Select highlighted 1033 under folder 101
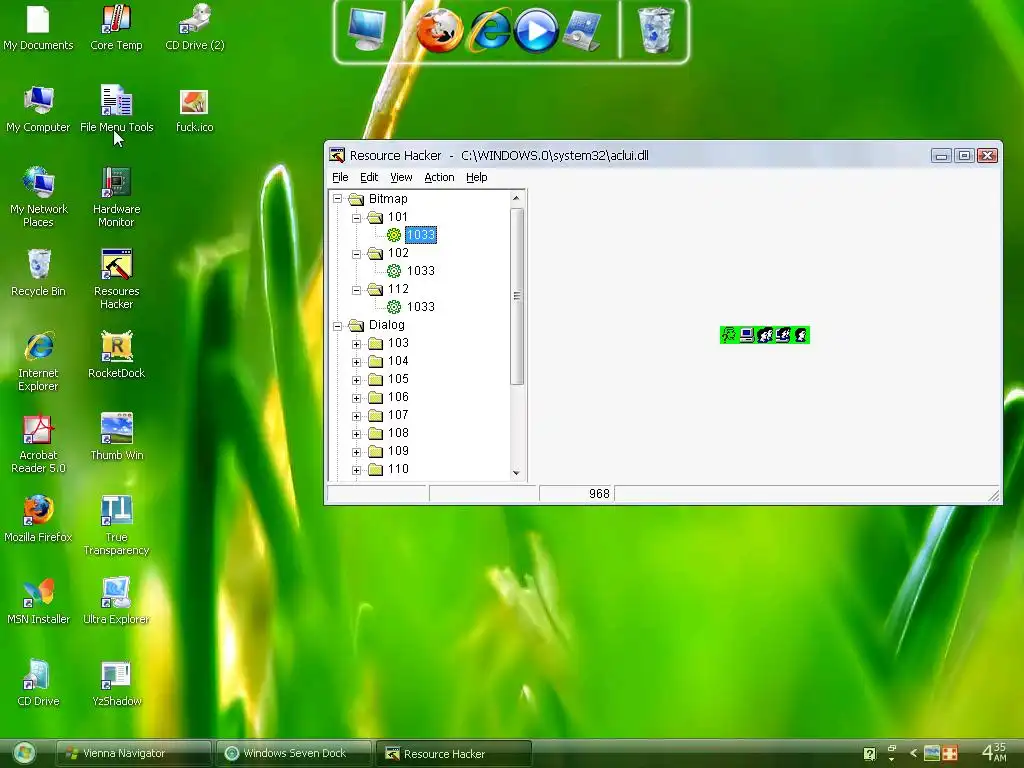 click(x=421, y=234)
